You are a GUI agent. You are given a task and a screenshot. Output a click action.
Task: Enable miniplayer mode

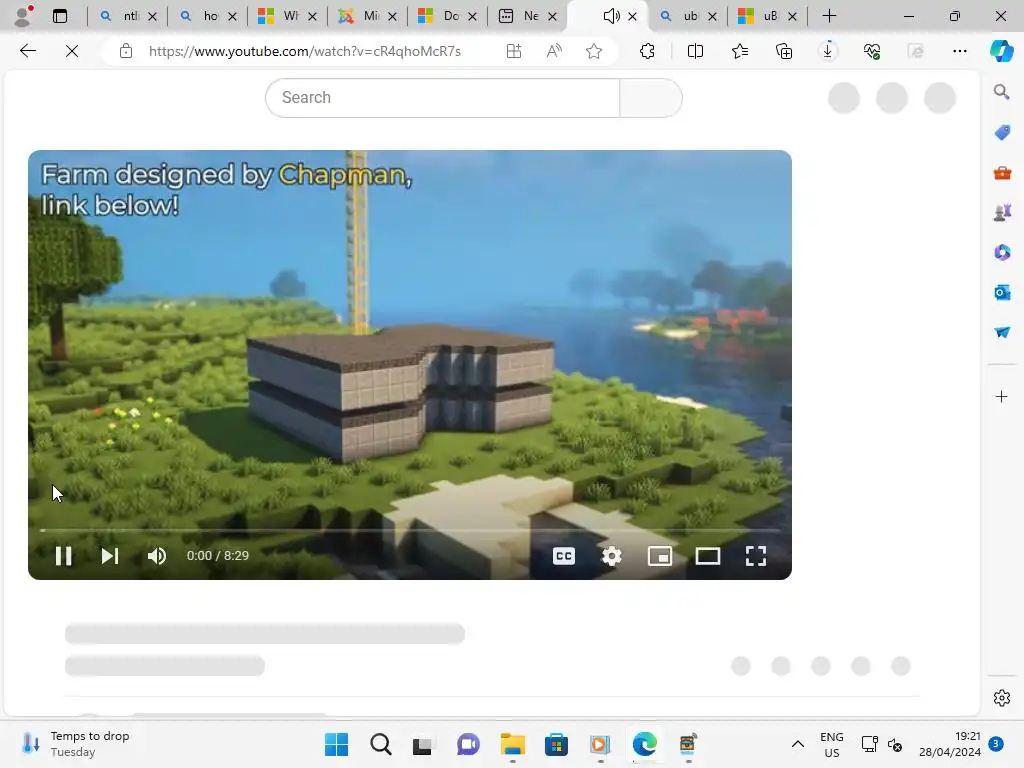660,556
